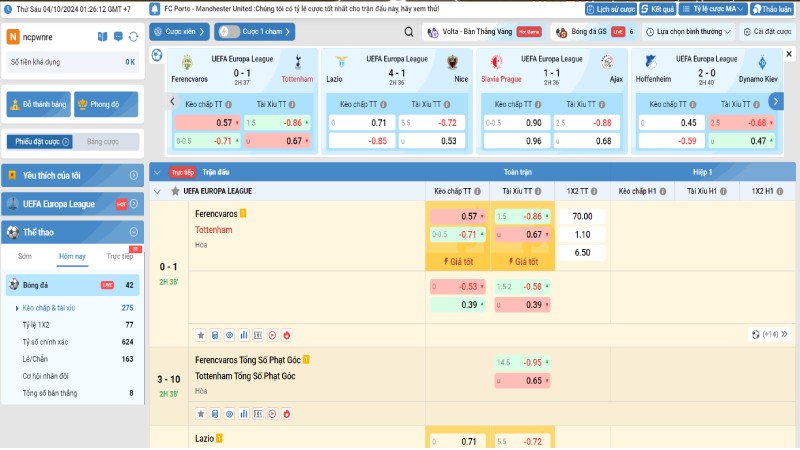Image resolution: width=800 pixels, height=450 pixels.
Task: Open the Lịch sử cược button
Action: 611,9
